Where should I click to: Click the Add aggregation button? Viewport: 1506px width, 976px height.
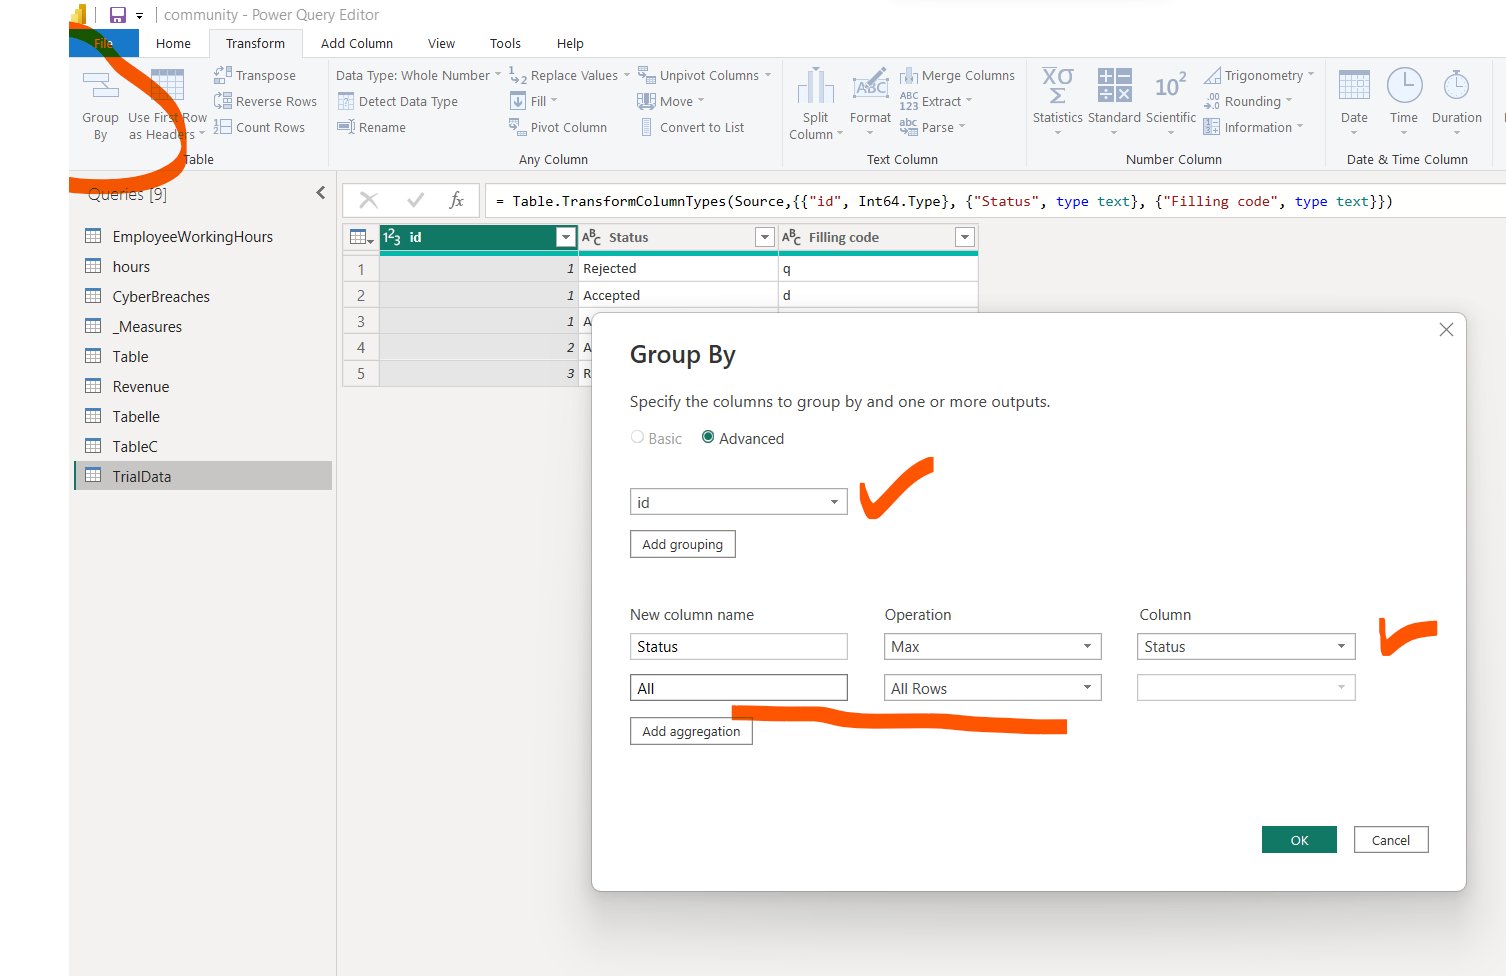coord(691,731)
